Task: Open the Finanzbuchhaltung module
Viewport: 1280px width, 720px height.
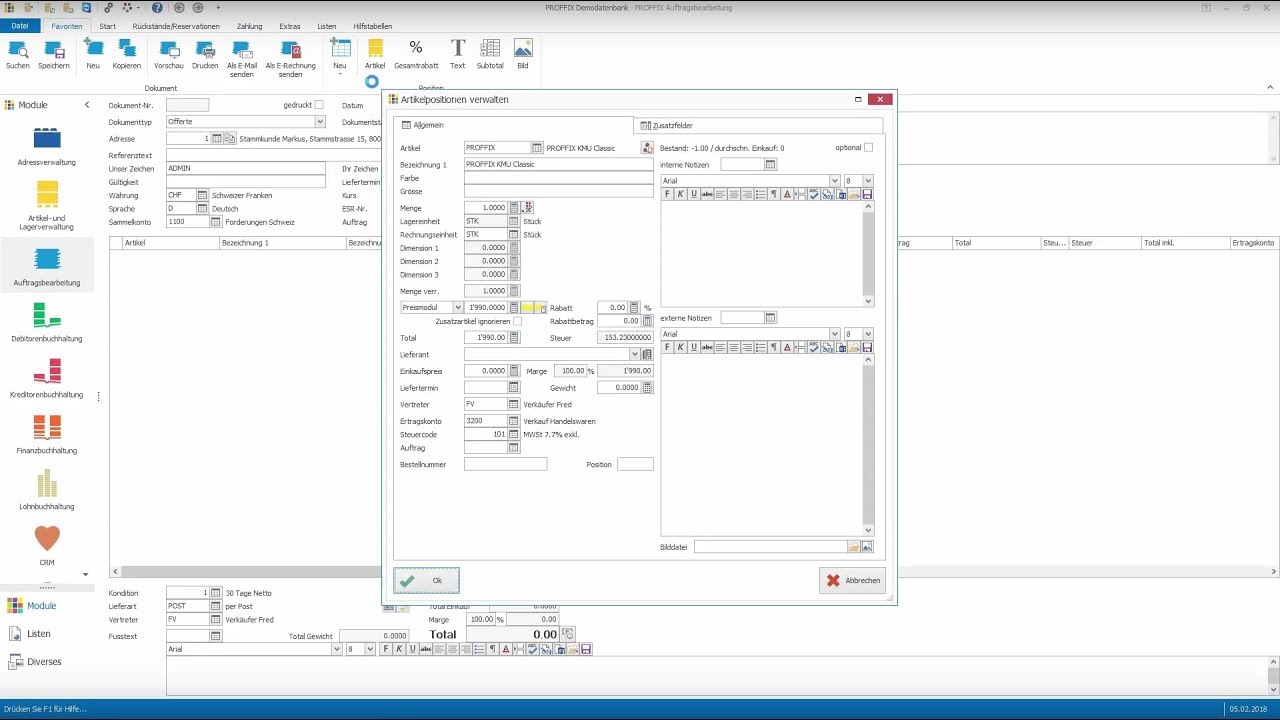Action: pos(47,435)
